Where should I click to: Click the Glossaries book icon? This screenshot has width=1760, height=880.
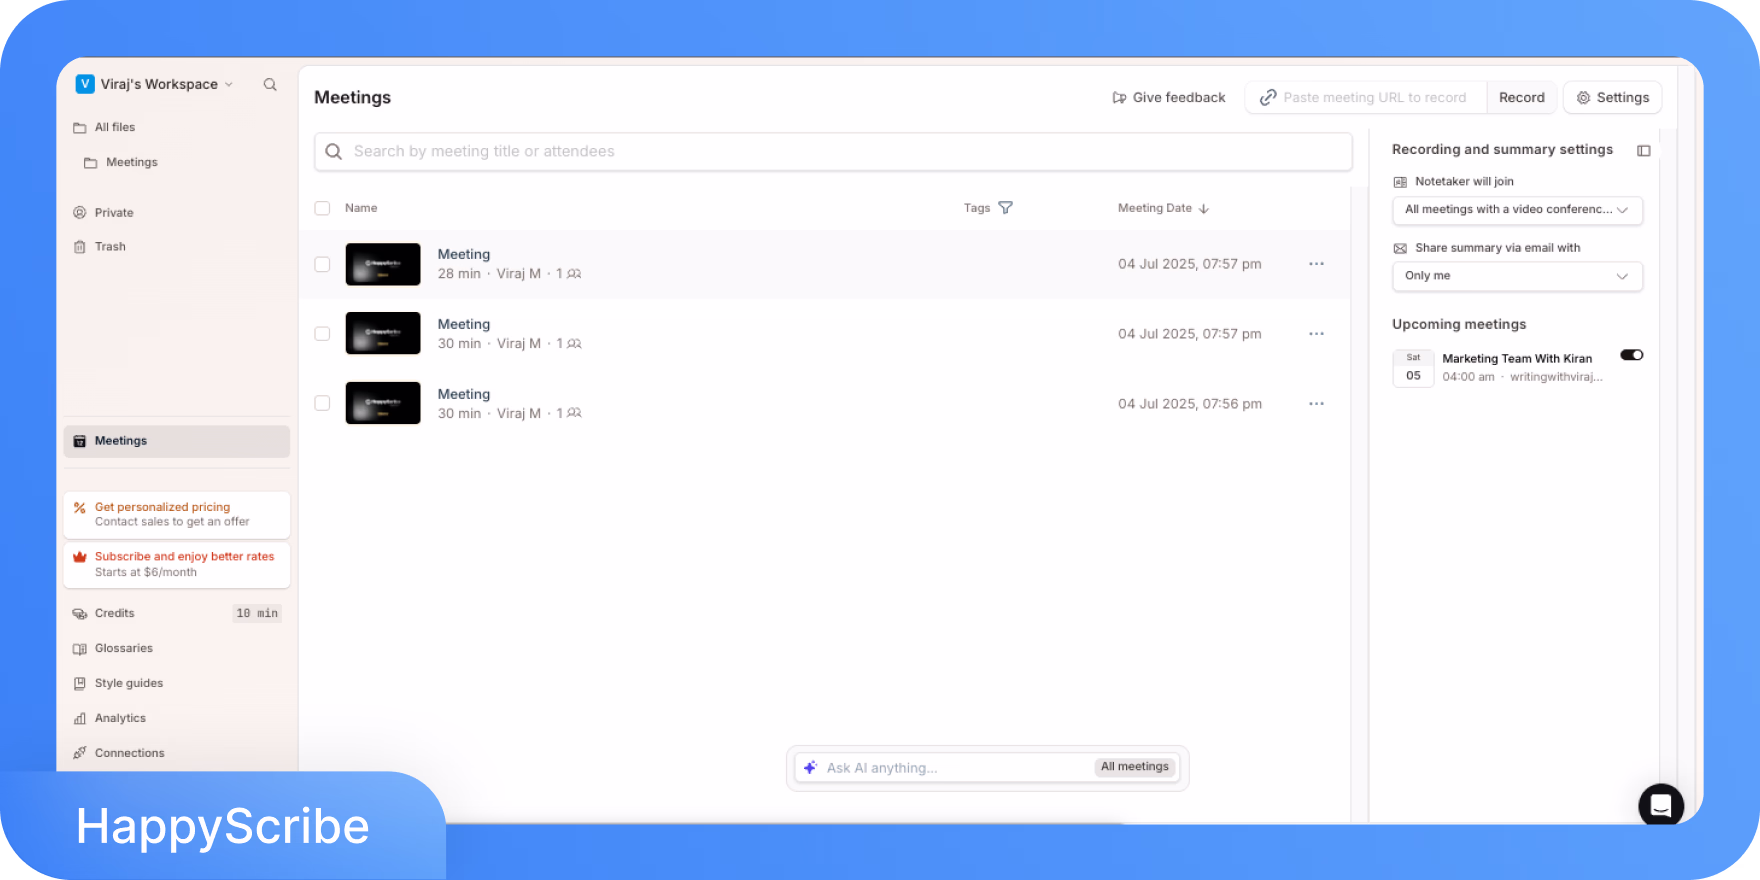point(80,649)
